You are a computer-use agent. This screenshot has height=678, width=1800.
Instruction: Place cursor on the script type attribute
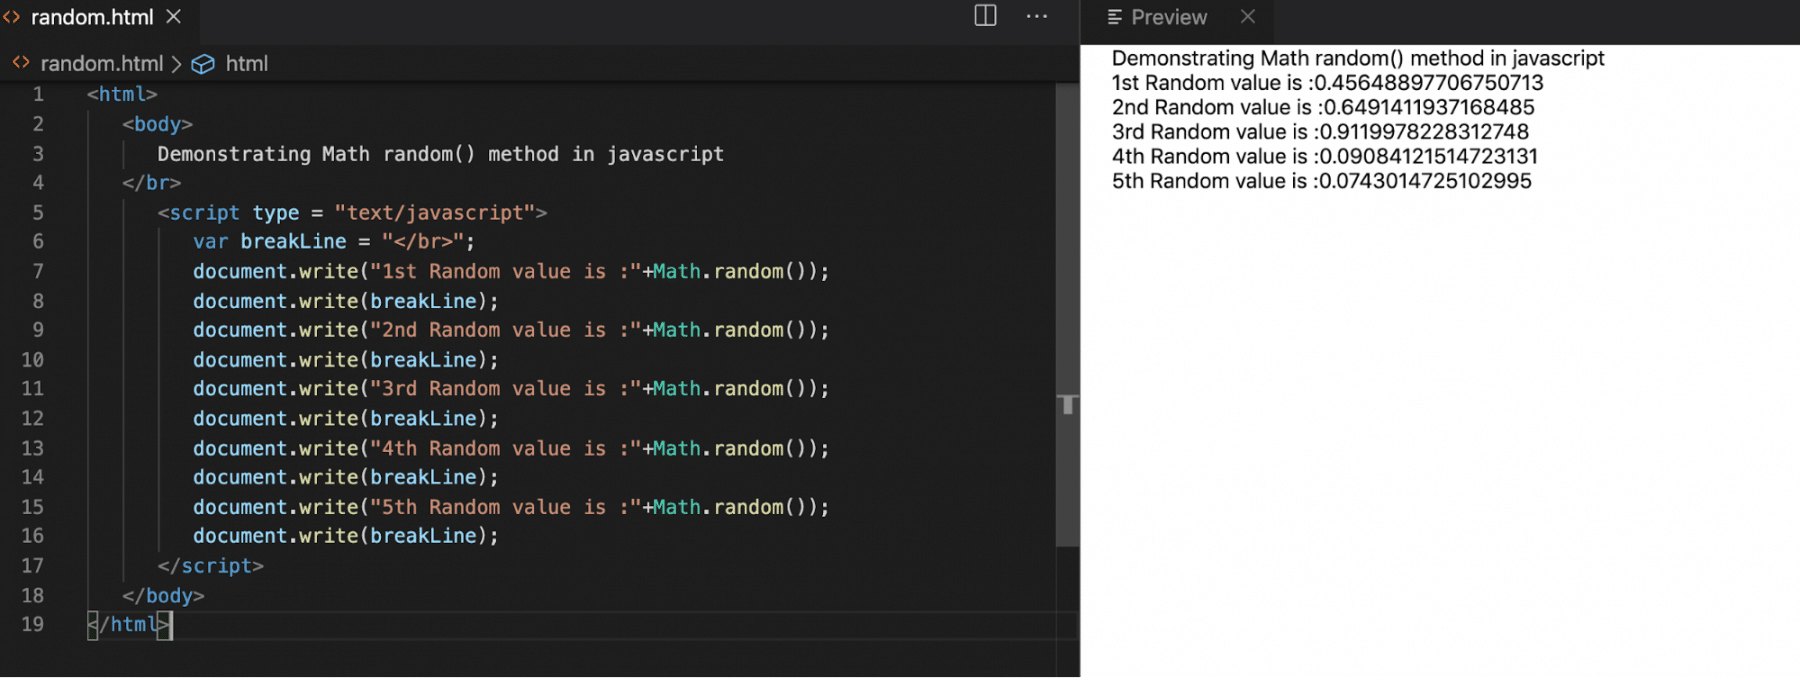pos(275,213)
